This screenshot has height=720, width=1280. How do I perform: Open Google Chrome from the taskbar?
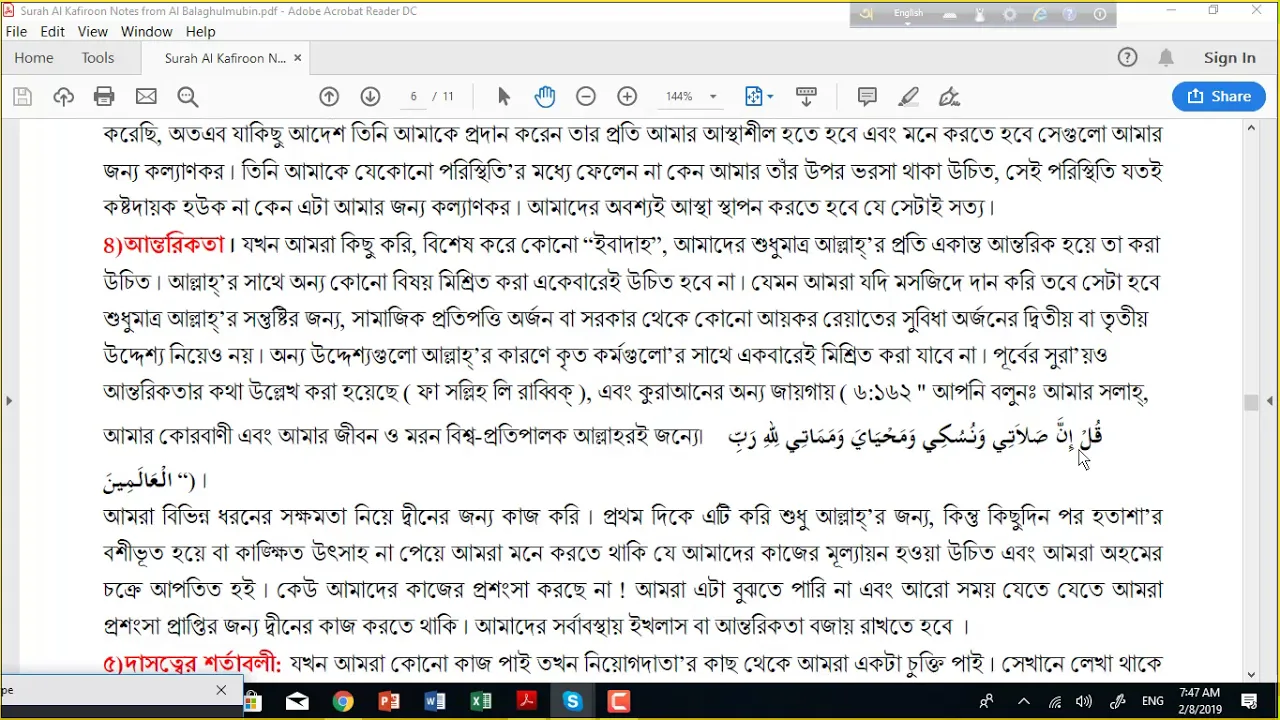(x=343, y=702)
